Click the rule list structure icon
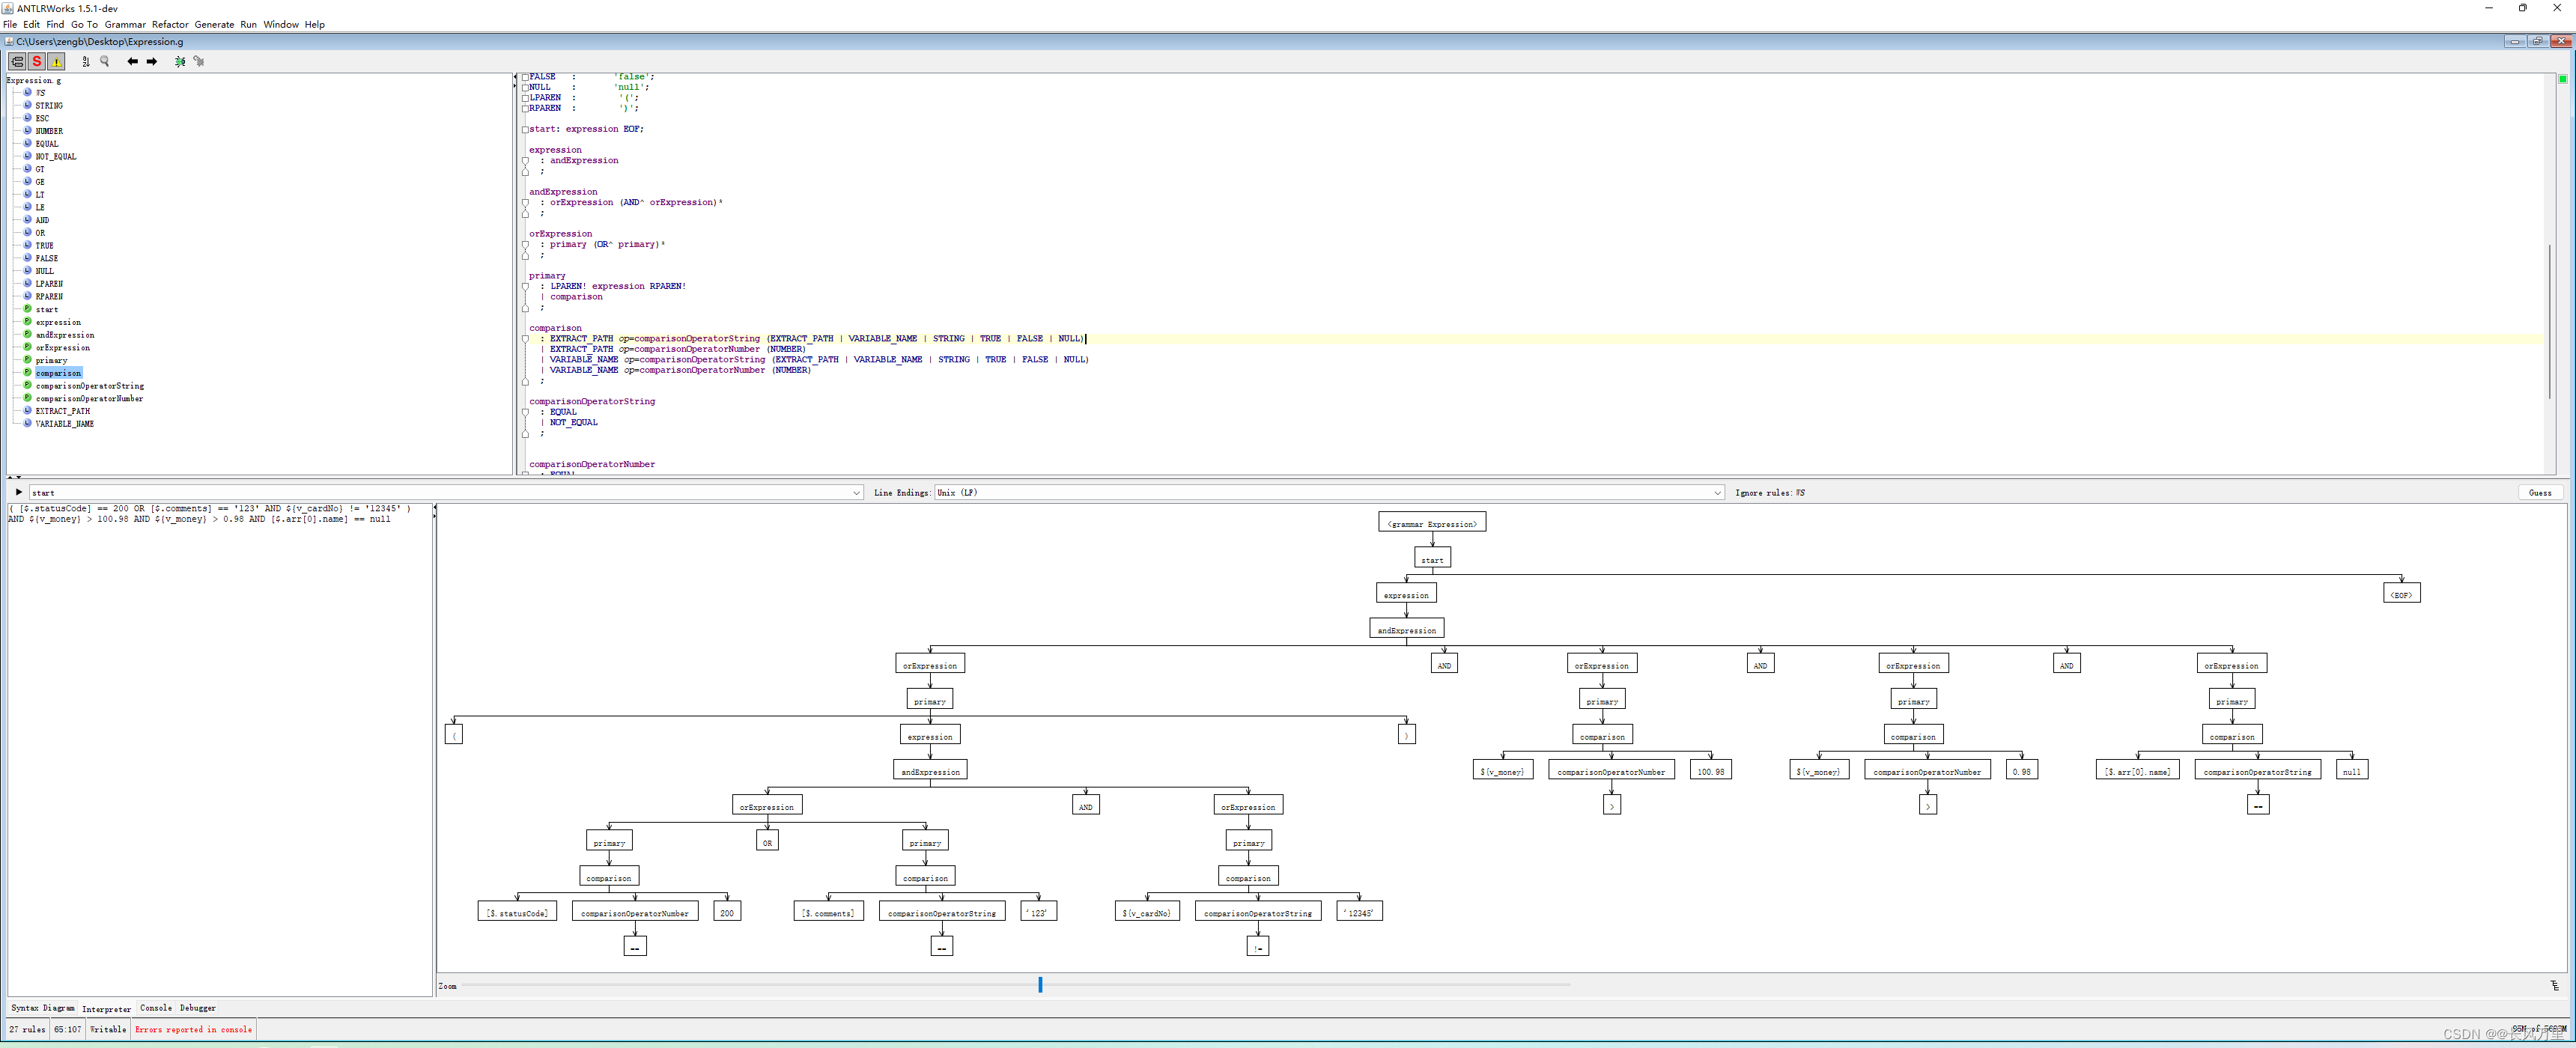 coord(17,62)
